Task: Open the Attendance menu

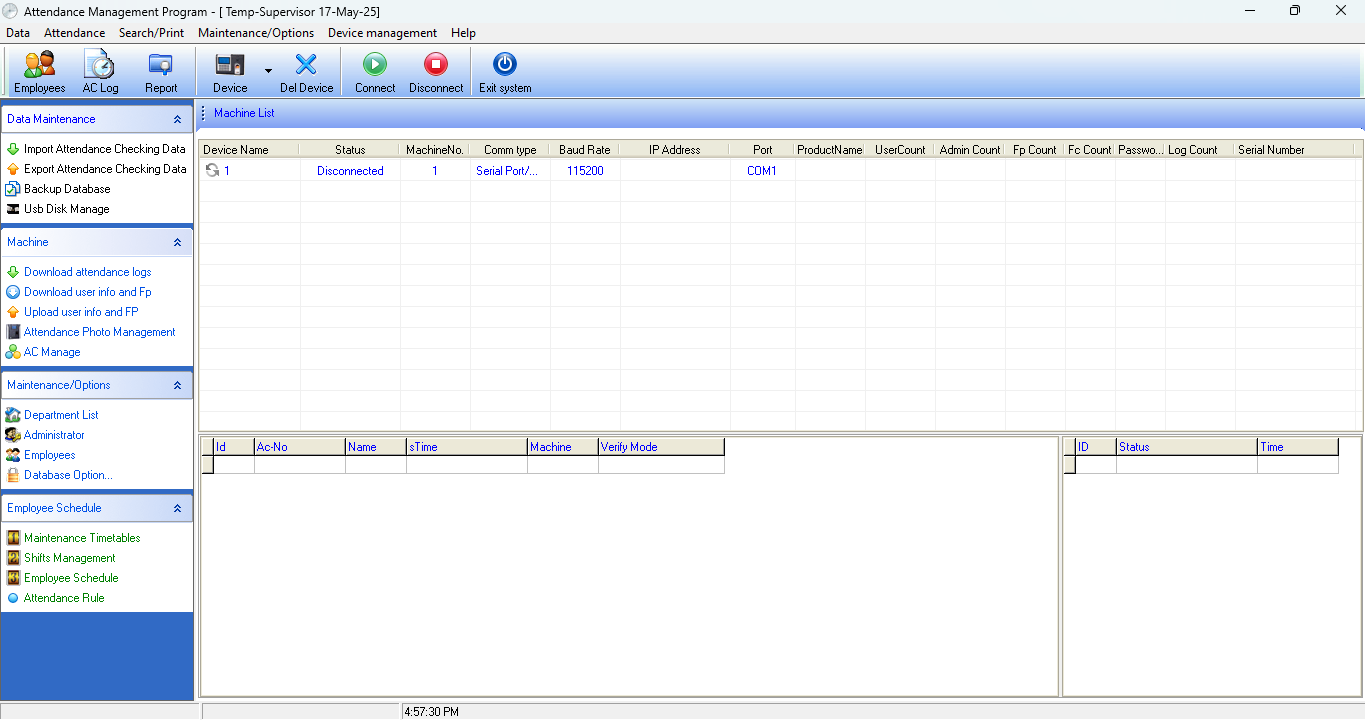Action: [74, 33]
